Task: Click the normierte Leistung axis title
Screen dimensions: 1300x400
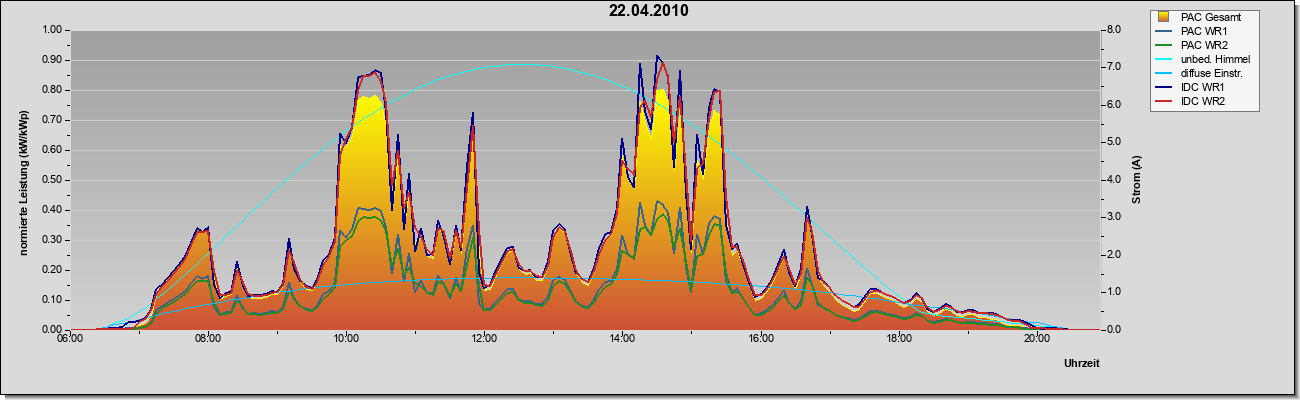Action: 23,178
